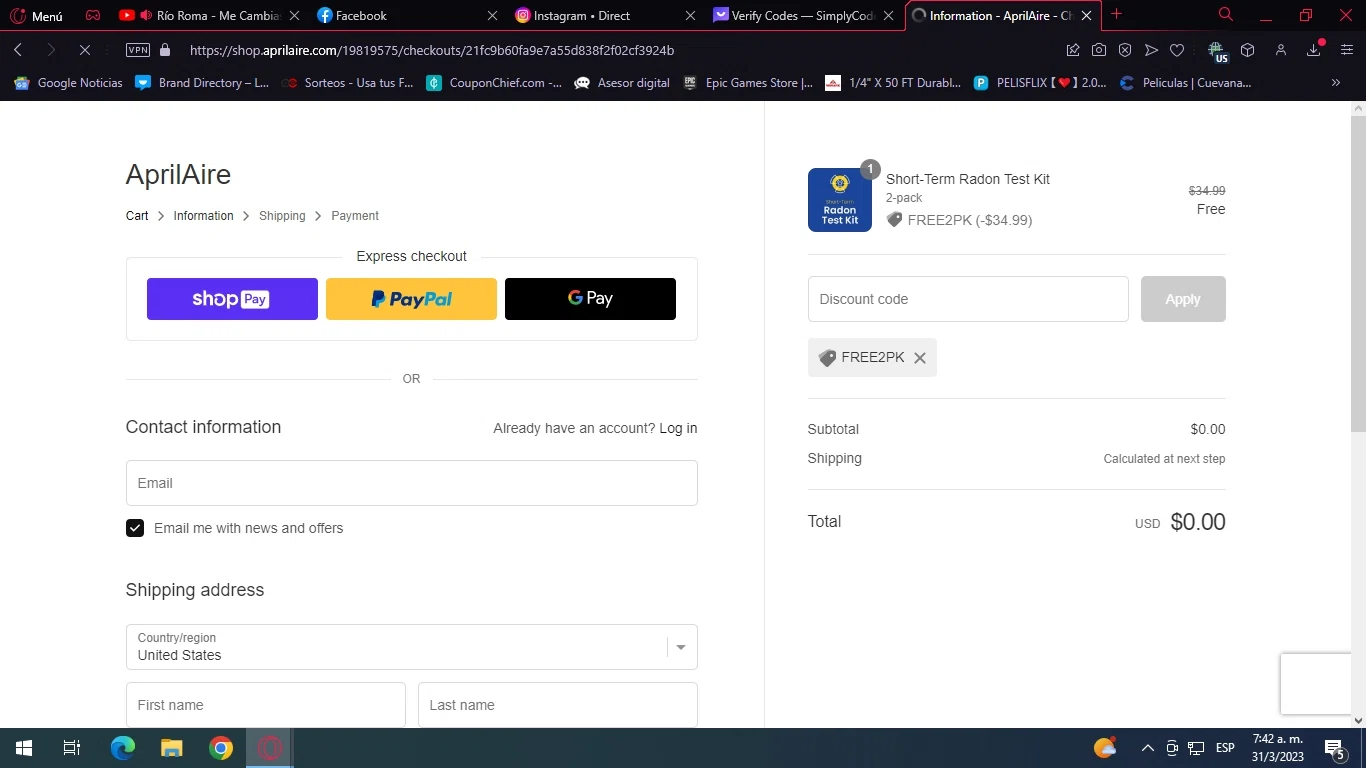Open the Peliculas Cuevana bookmark
Screen dimensions: 1366x768
coord(1185,83)
